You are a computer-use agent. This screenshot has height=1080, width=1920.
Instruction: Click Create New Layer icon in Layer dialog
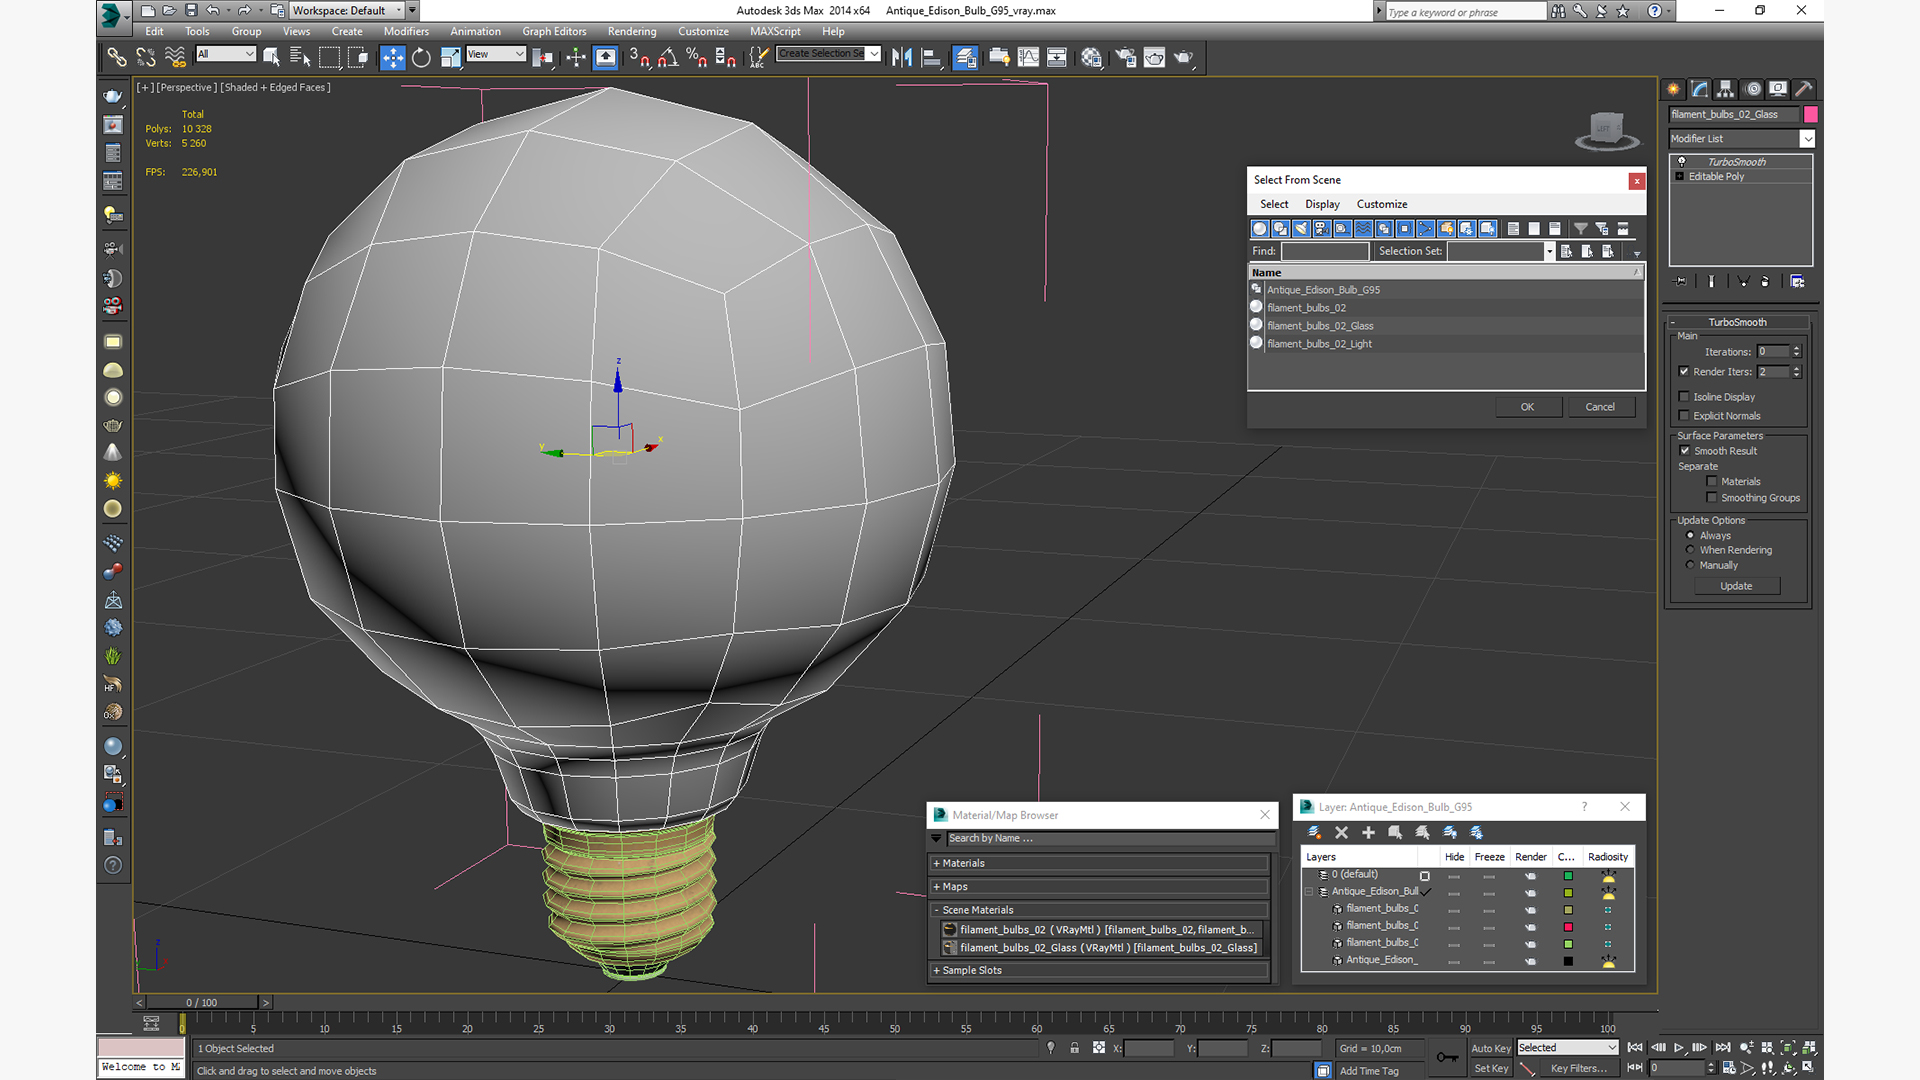coord(1314,833)
